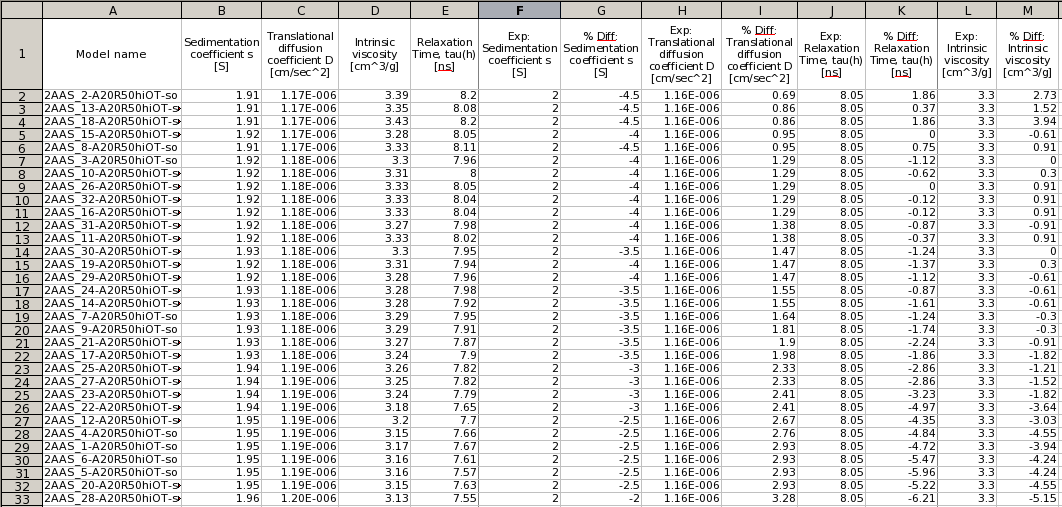1062x507 pixels.
Task: Select % diff diffusion value 1.81
Action: pos(759,330)
